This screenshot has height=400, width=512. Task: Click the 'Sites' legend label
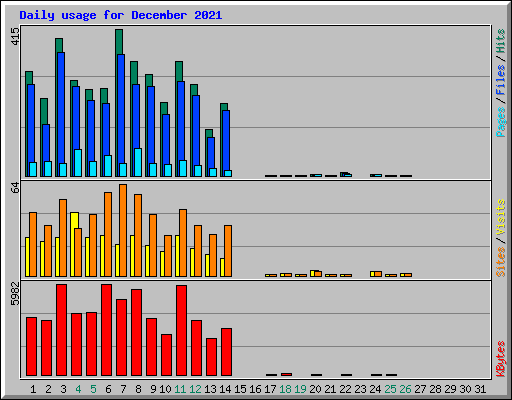click(500, 262)
